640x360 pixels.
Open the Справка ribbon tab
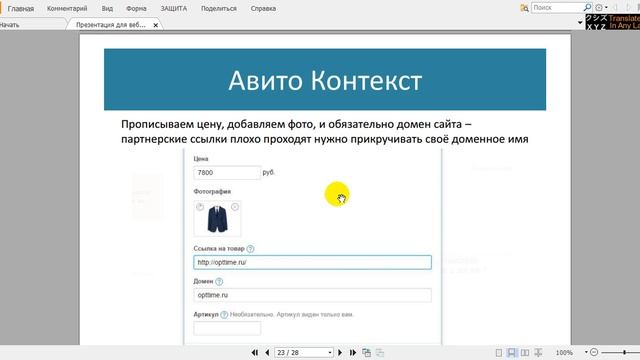point(263,8)
